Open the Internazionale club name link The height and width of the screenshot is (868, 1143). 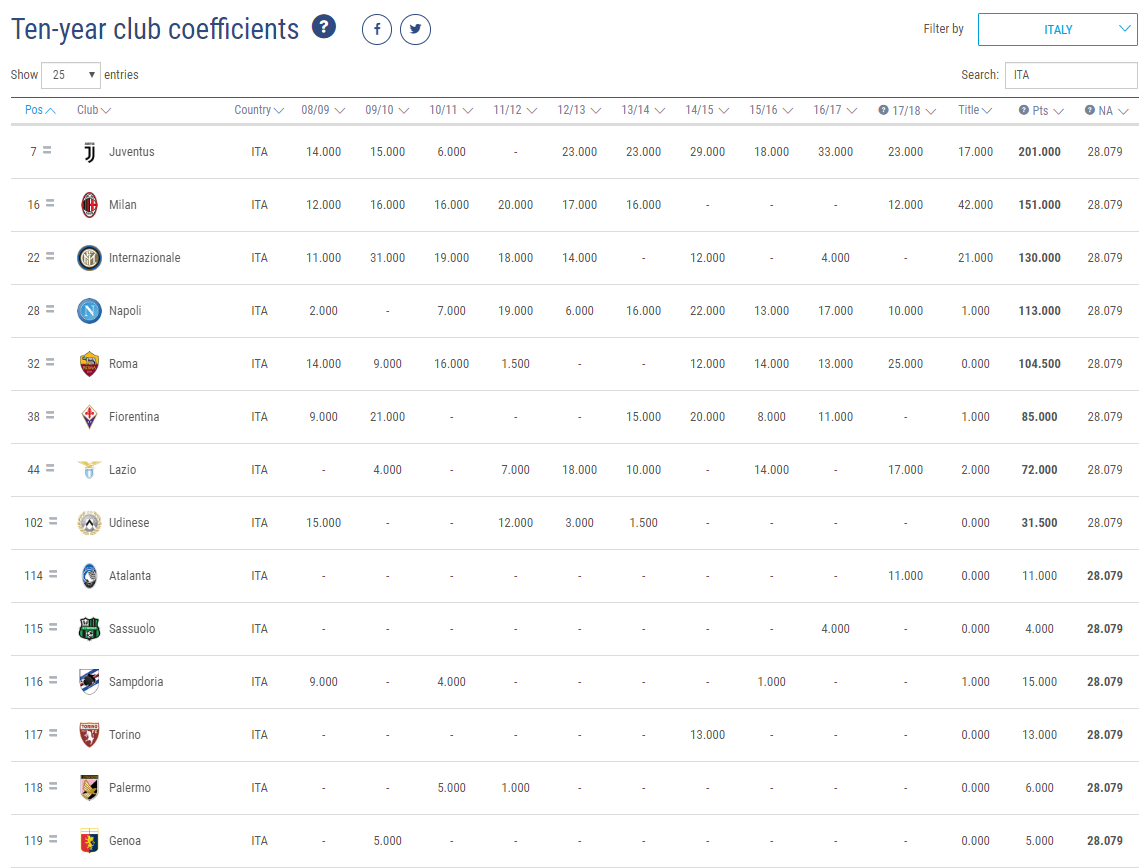pos(144,258)
